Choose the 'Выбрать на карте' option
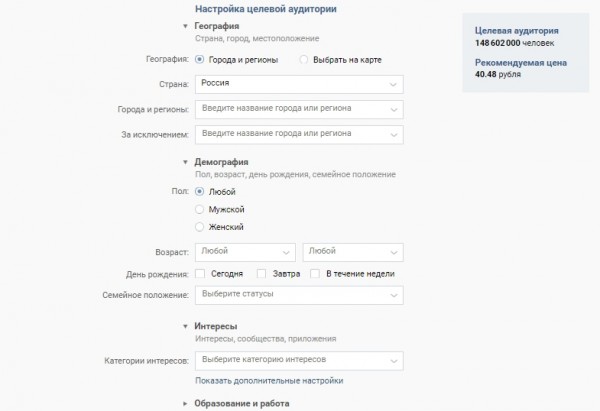The image size is (600, 411). (305, 60)
